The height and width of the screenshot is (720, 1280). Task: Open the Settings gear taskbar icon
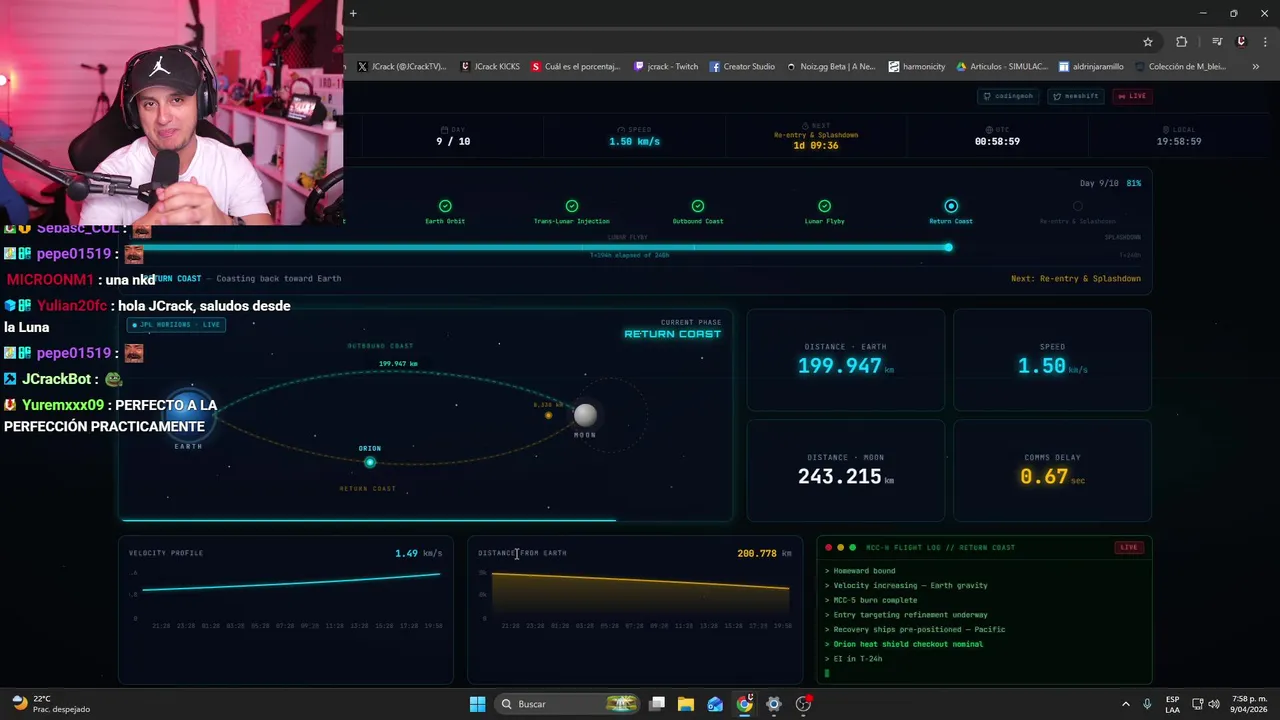[773, 704]
